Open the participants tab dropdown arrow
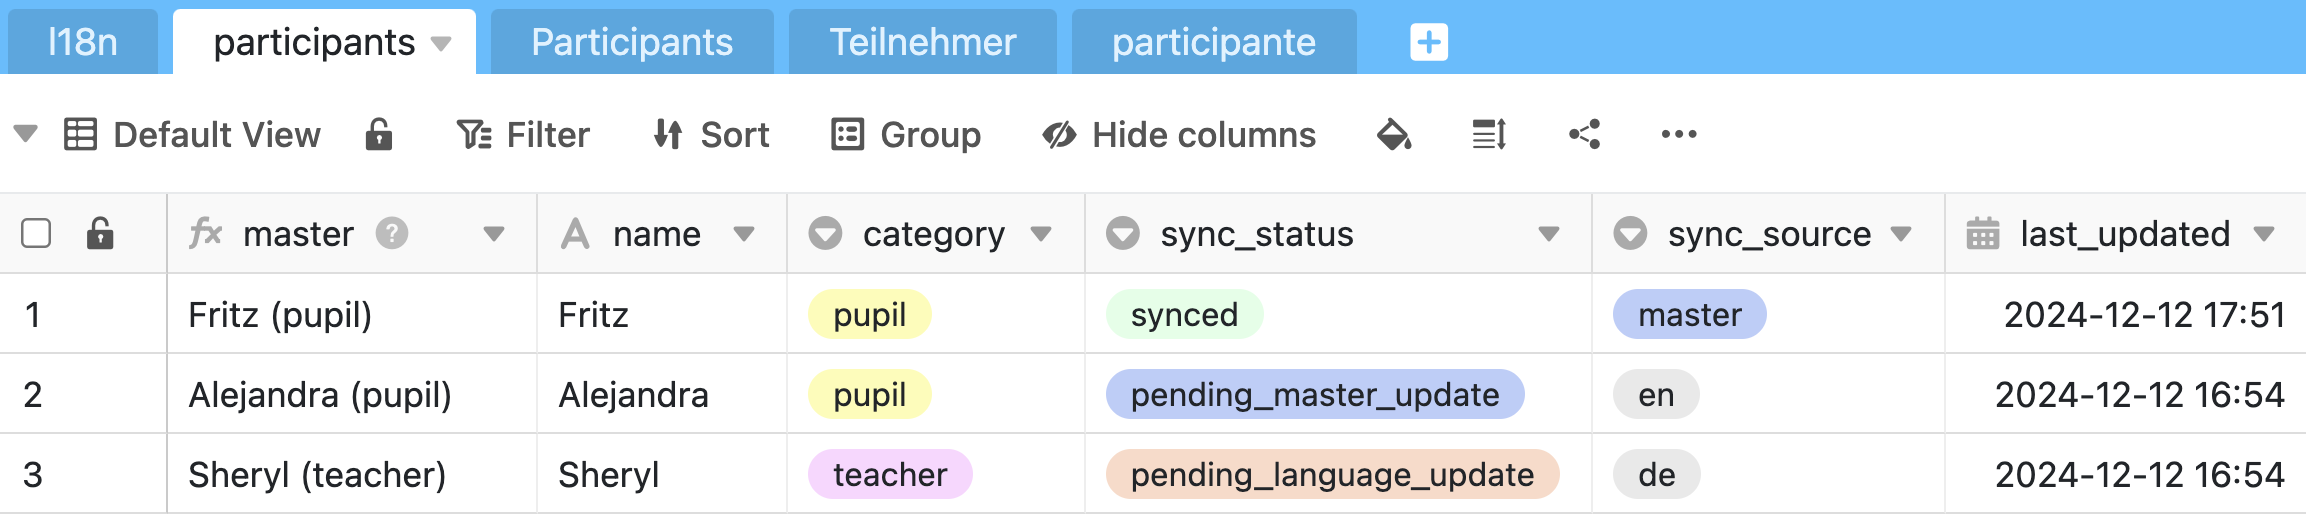This screenshot has width=2306, height=514. (441, 43)
